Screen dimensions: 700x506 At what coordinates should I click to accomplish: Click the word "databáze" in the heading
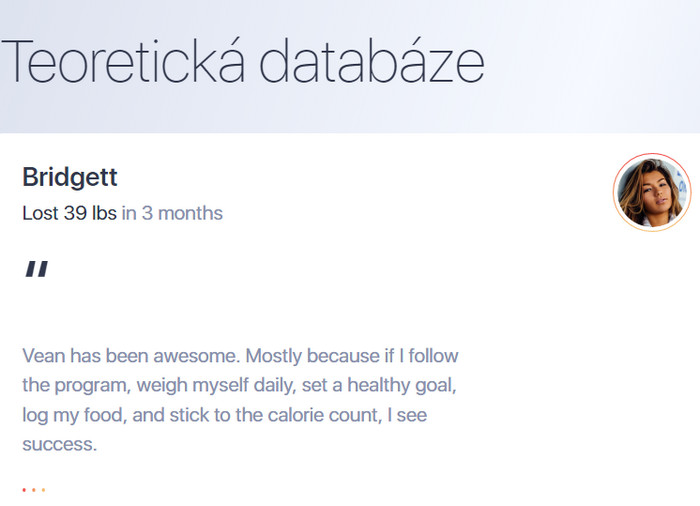click(x=372, y=62)
